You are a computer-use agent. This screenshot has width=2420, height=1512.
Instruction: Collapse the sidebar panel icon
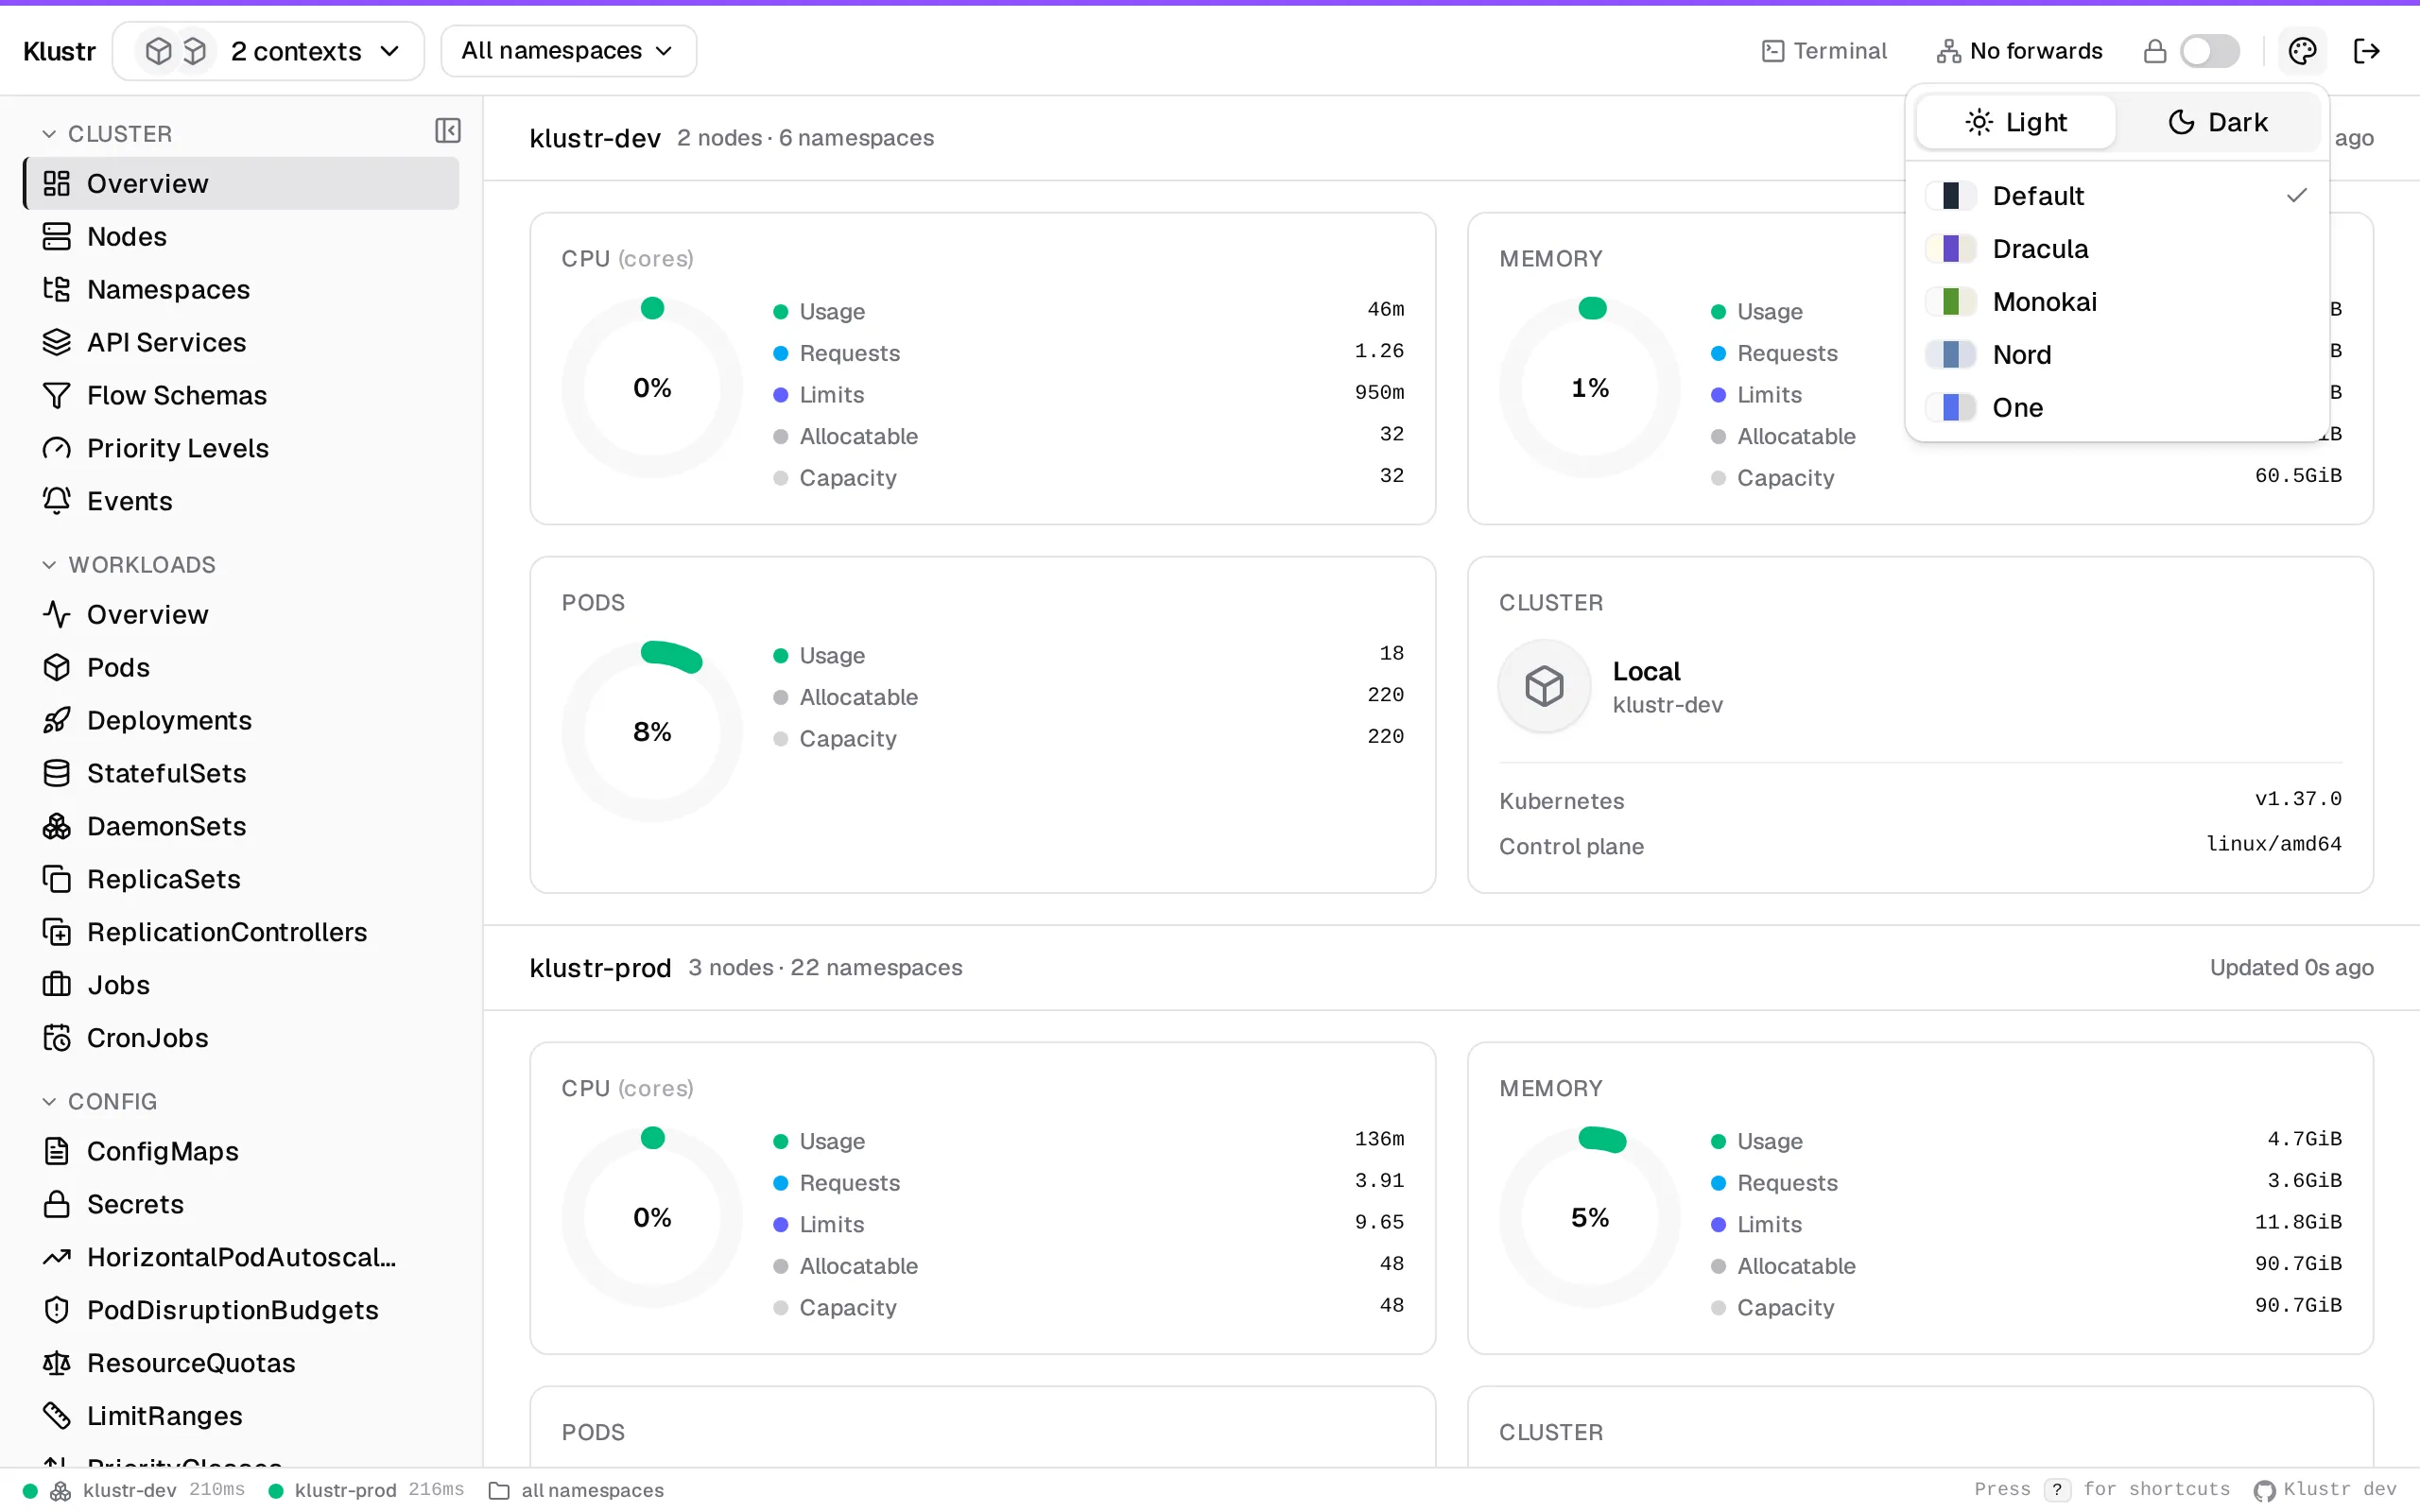(x=448, y=131)
